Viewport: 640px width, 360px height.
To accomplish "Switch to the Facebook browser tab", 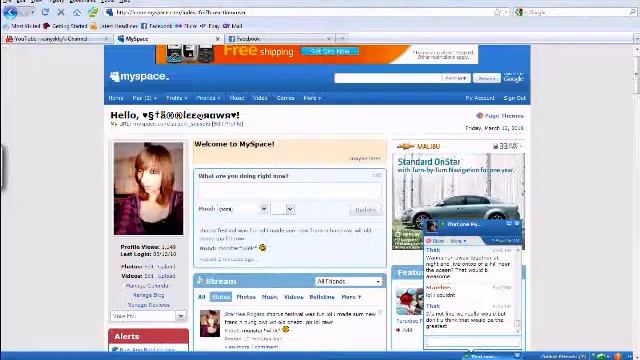I will [280, 39].
